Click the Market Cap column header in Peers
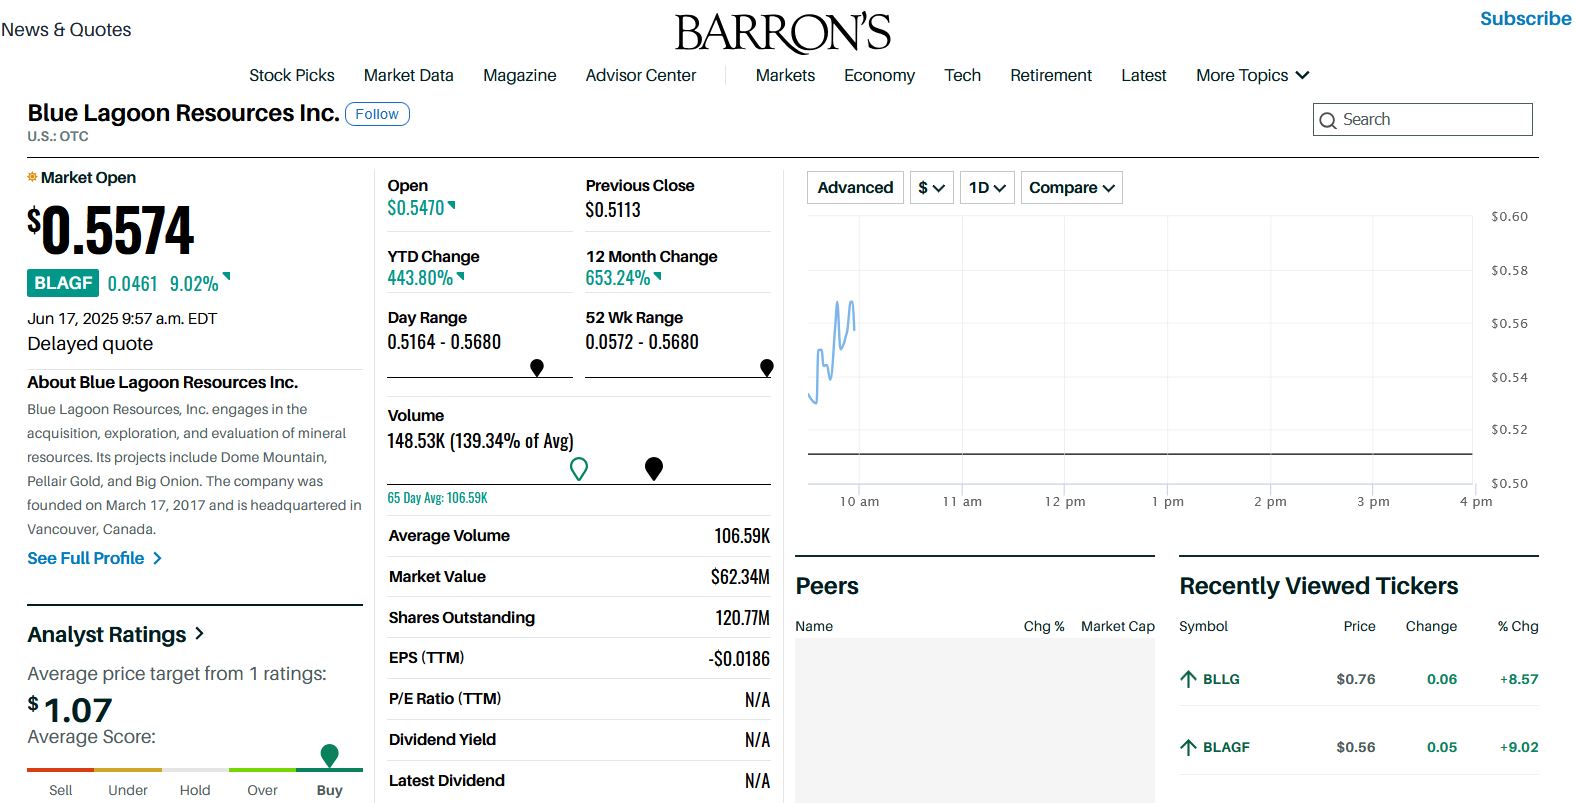 tap(1117, 626)
